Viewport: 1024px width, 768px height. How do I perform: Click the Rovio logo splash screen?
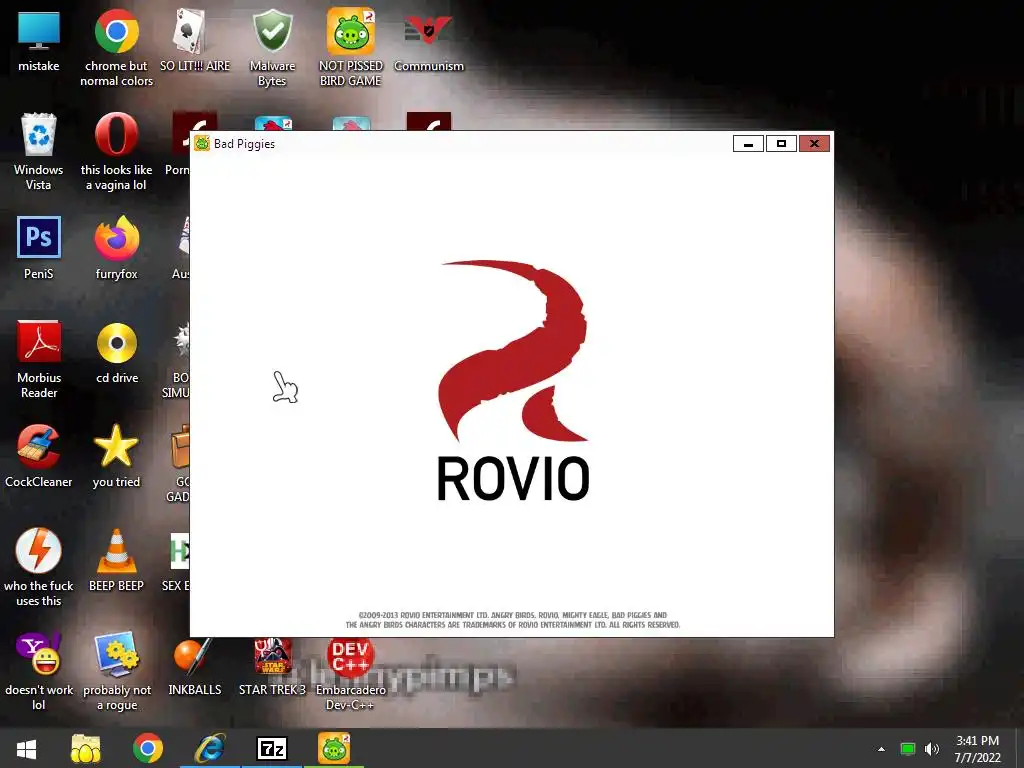pos(513,381)
